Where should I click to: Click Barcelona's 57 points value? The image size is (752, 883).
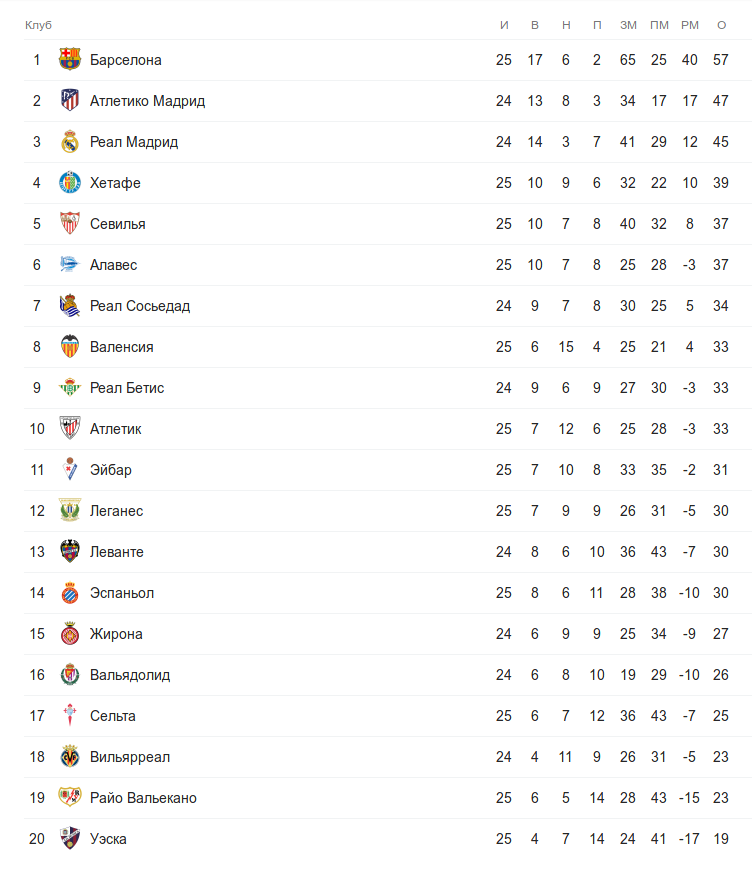(x=721, y=60)
